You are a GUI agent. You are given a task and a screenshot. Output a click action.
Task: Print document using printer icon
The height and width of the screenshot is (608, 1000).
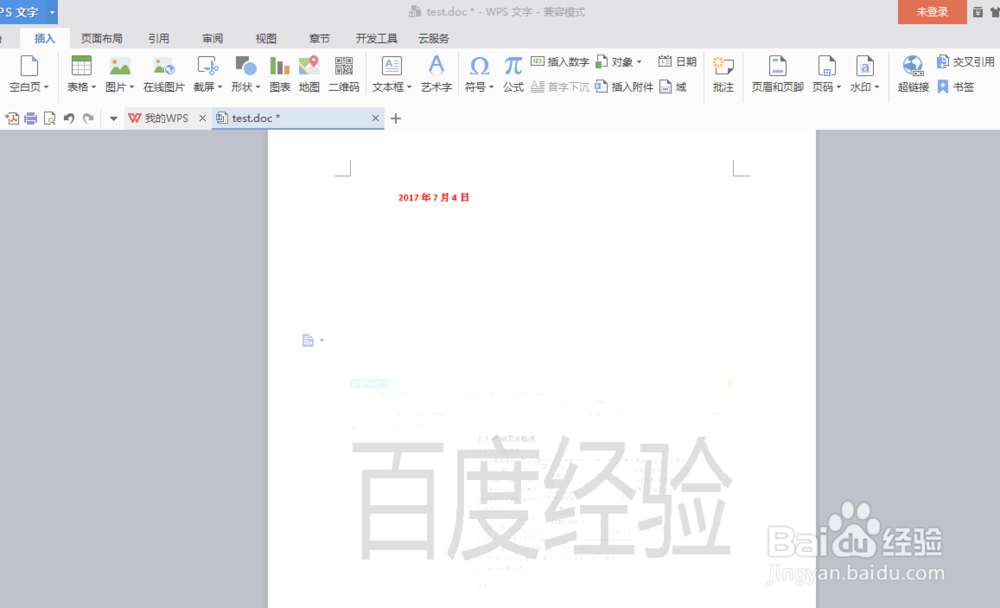coord(31,118)
